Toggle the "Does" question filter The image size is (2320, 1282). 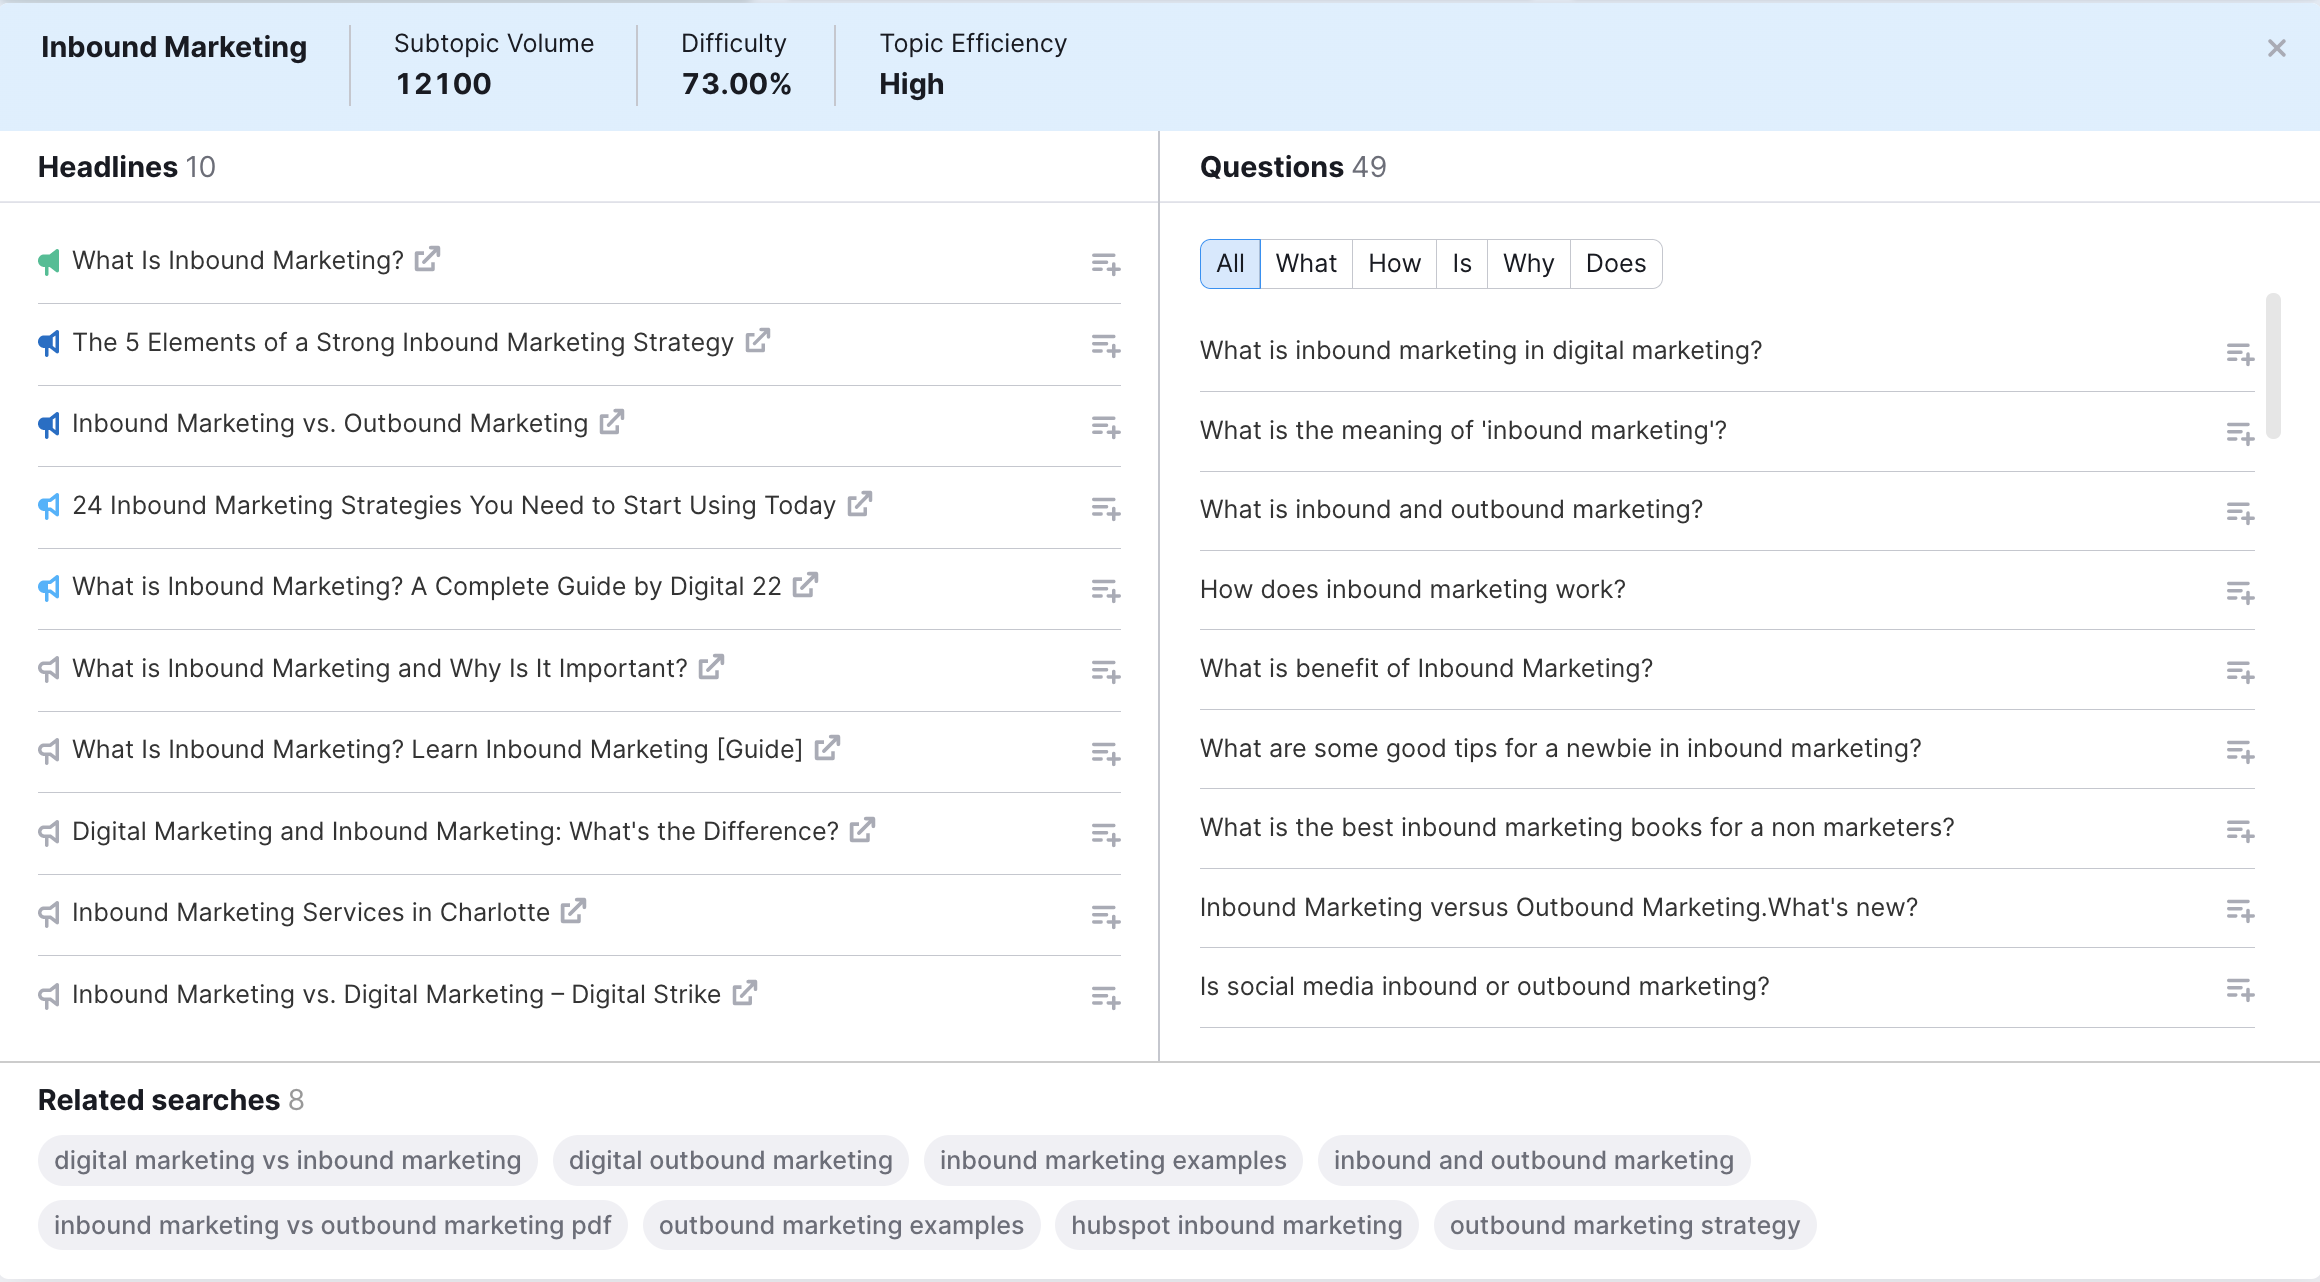point(1615,263)
